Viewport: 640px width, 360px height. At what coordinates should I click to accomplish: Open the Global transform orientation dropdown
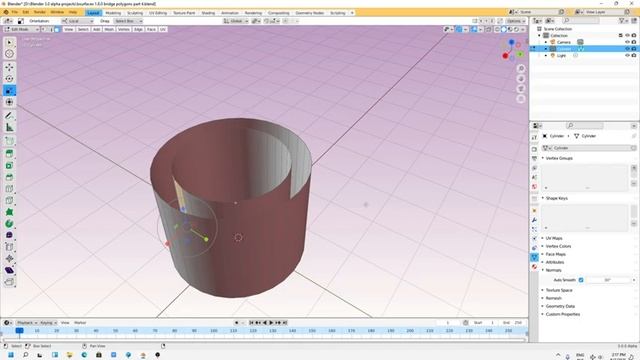coord(236,21)
